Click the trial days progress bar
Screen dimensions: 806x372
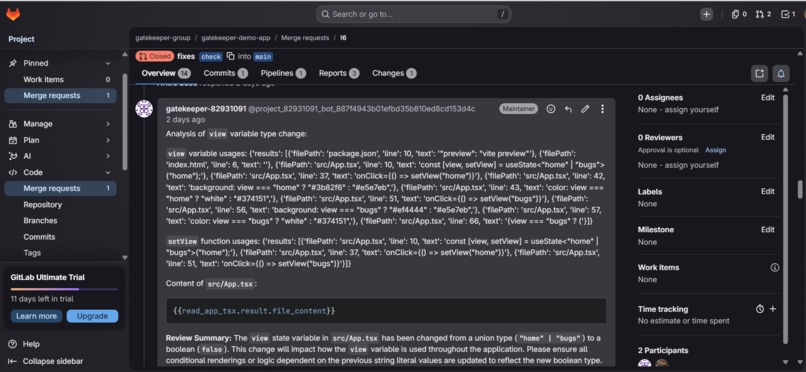tap(64, 289)
